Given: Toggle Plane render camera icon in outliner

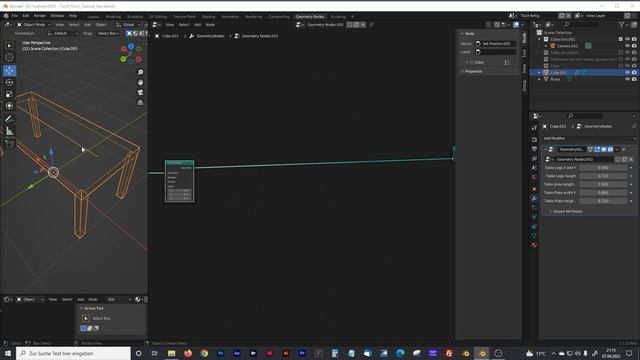Looking at the screenshot, I should [634, 79].
